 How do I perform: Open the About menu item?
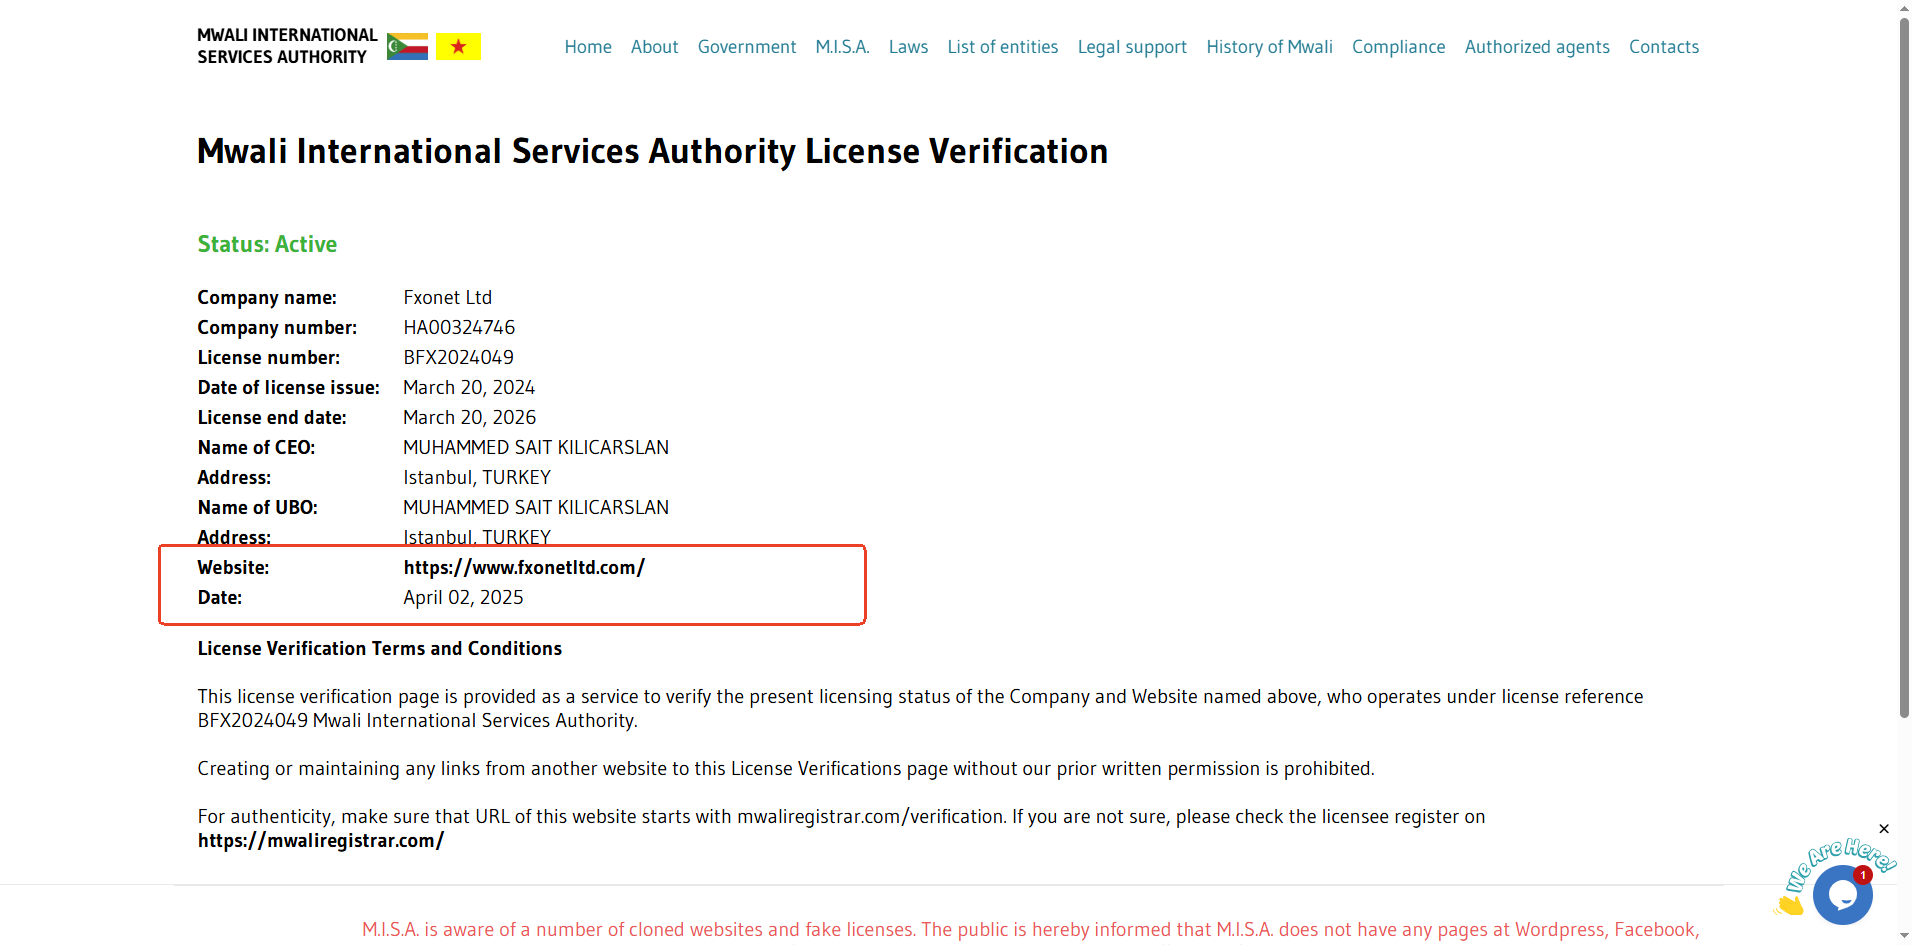pos(654,47)
